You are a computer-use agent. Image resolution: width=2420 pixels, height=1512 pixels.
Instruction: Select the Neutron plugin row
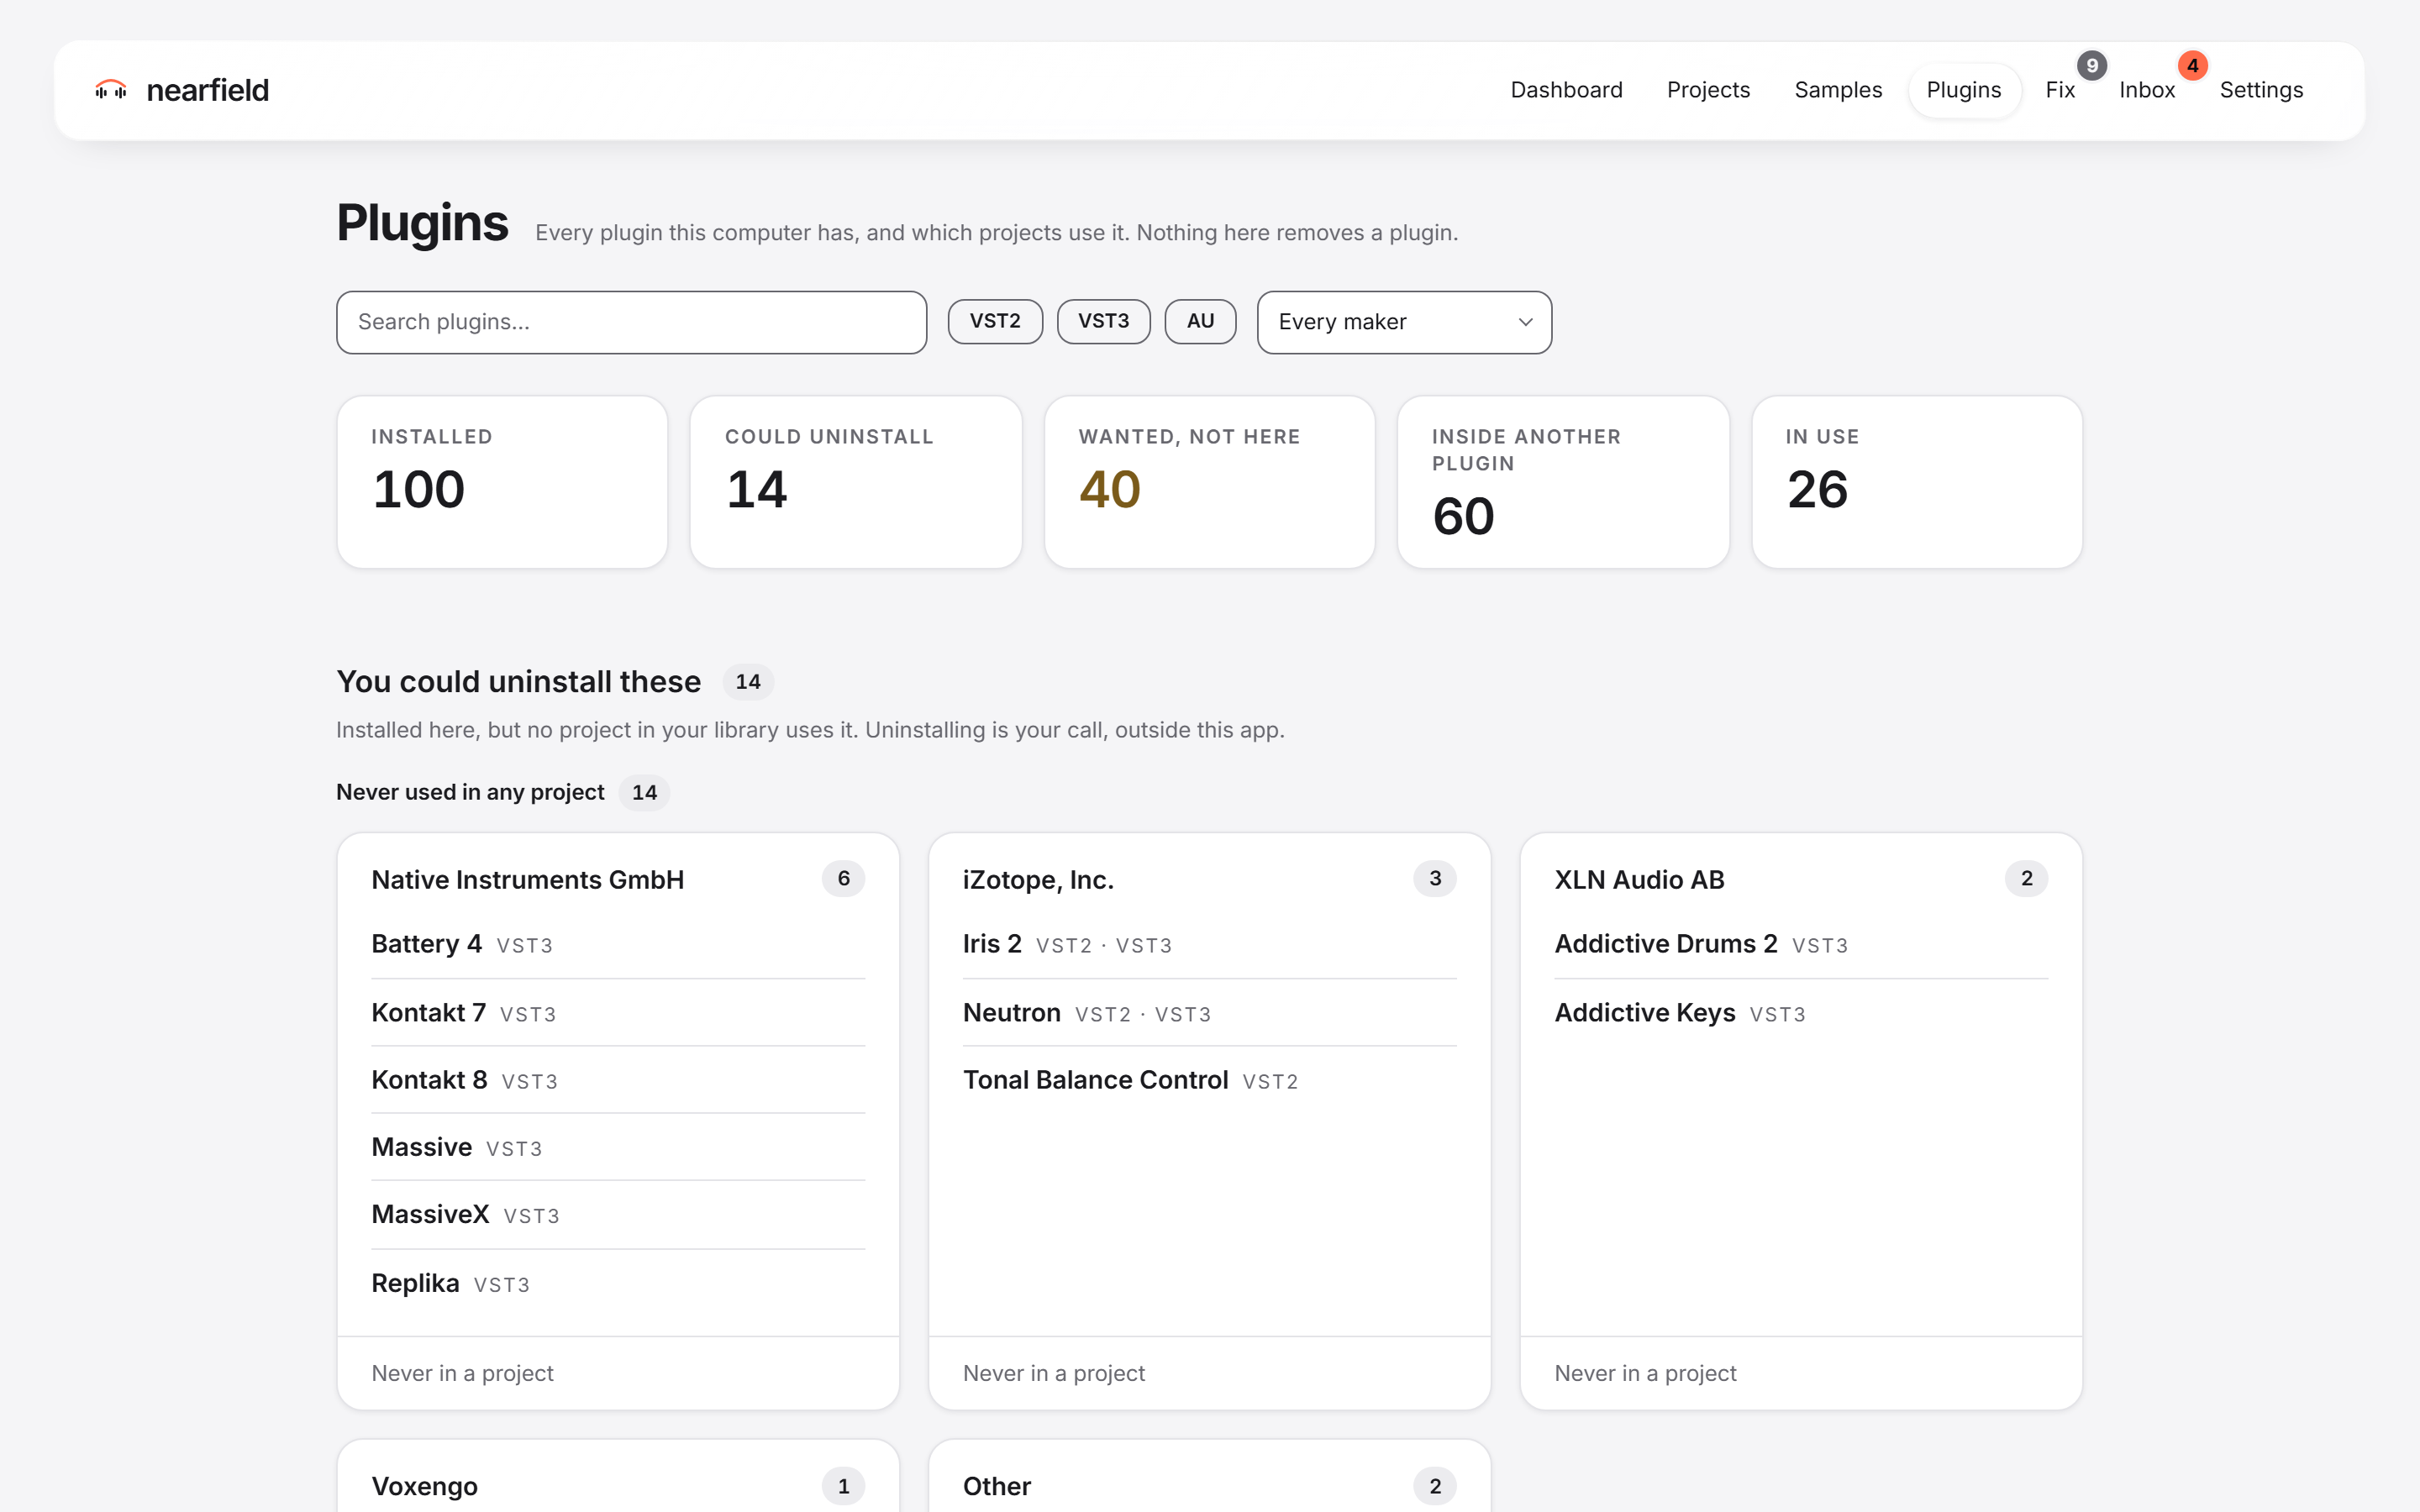[x=1209, y=1013]
